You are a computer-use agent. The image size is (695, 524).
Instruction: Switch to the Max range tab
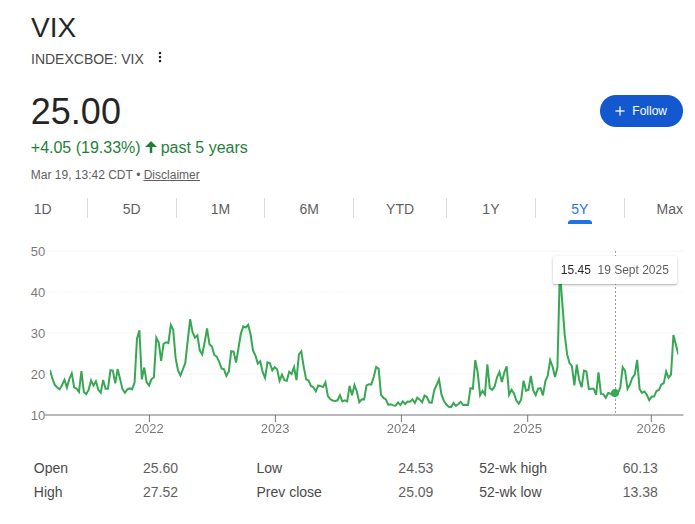669,209
